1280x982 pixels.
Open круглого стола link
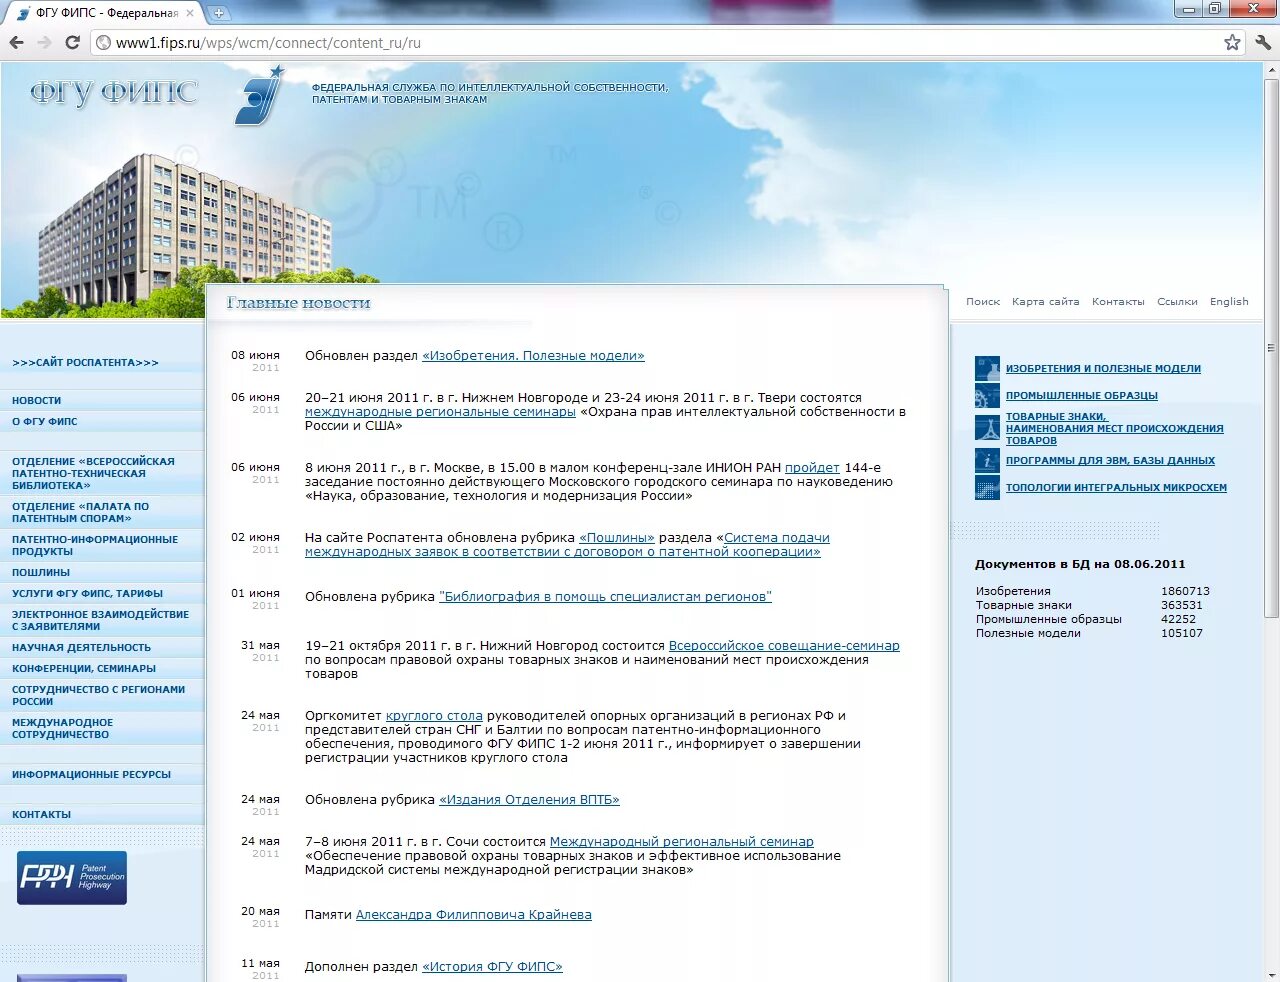434,716
